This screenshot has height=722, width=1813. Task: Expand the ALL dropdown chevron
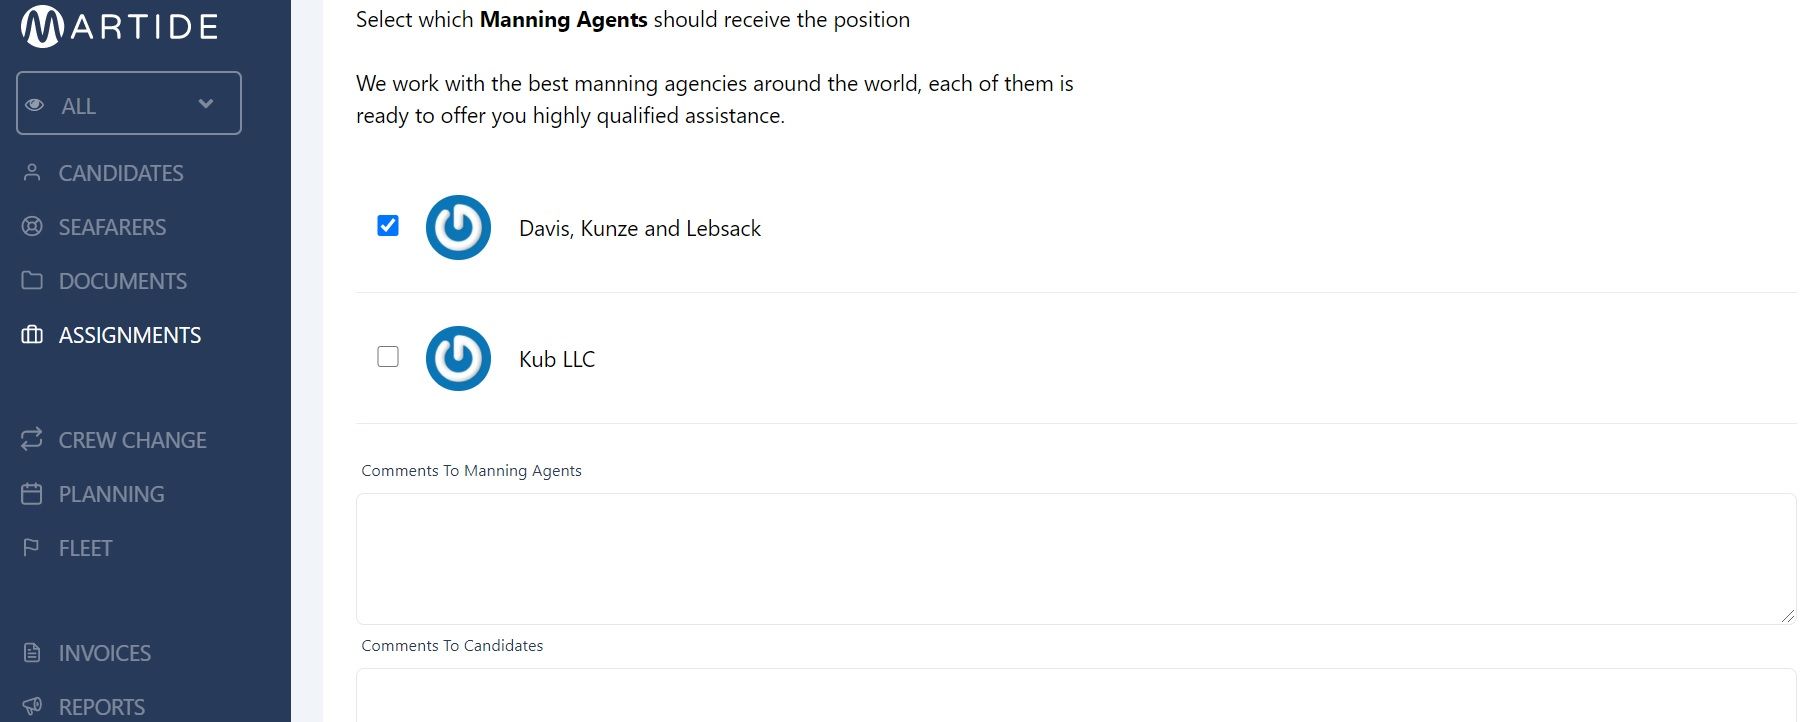(x=206, y=103)
